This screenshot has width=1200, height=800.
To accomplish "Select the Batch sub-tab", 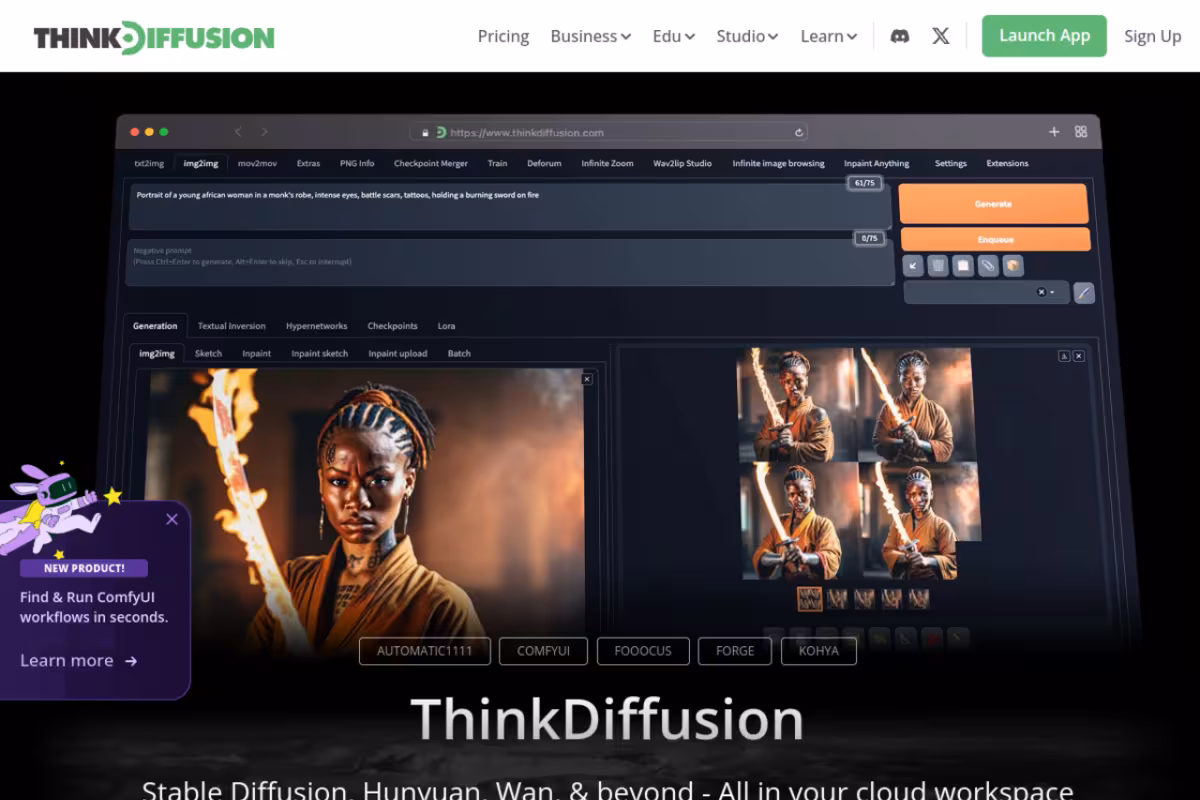I will pyautogui.click(x=459, y=354).
